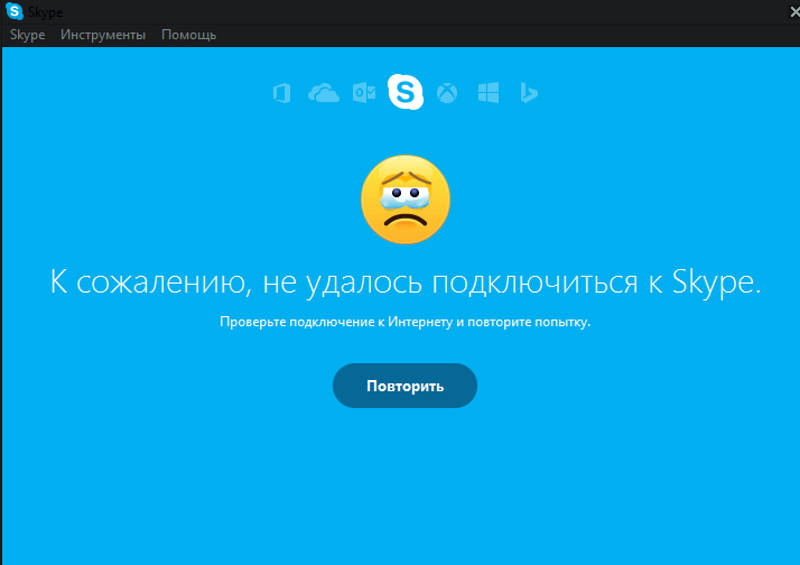
Task: Close the Skype window
Action: click(794, 12)
